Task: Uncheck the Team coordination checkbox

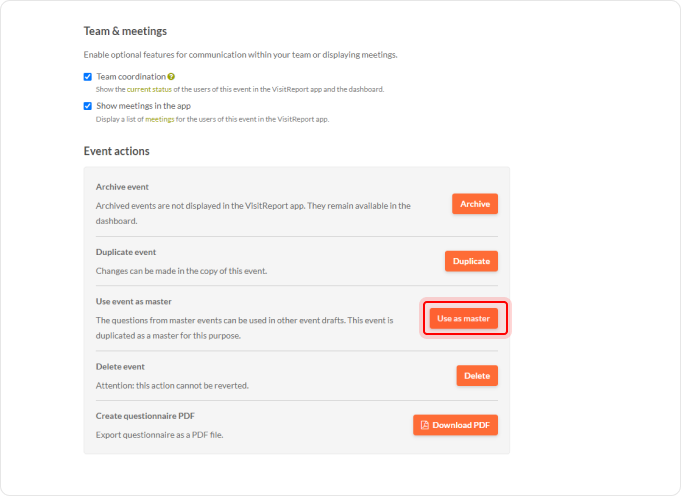Action: pyautogui.click(x=88, y=76)
